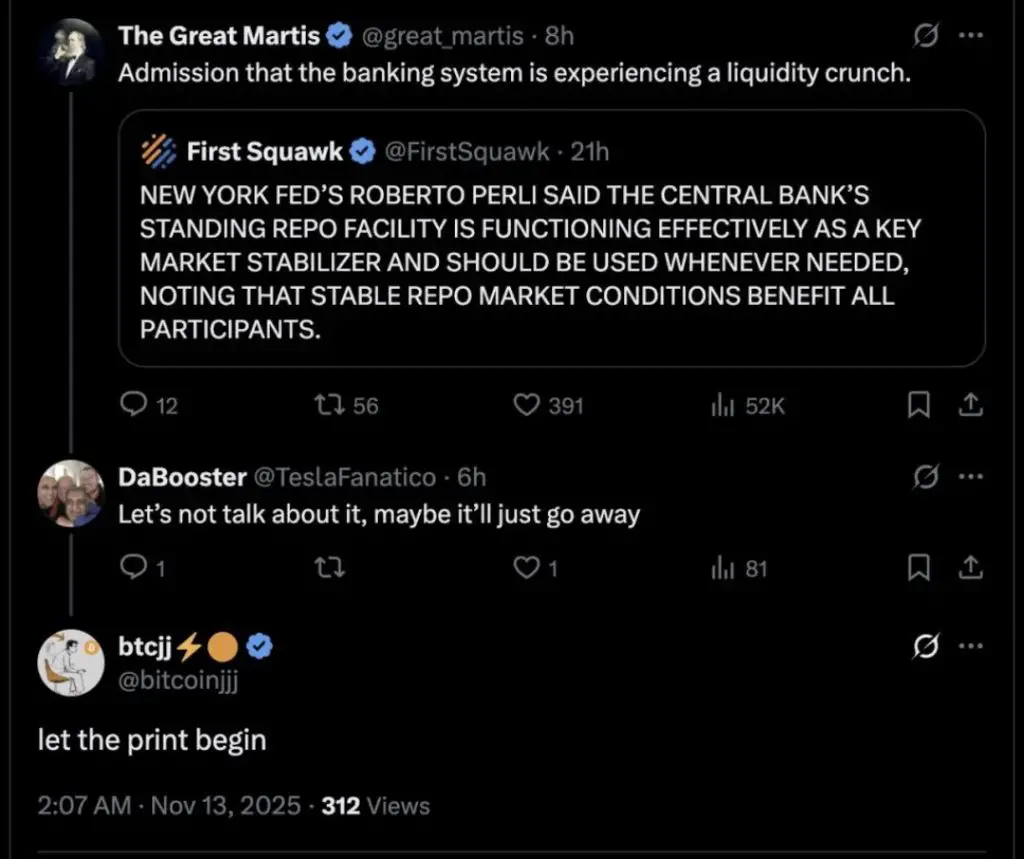
Task: Share The Great Martis post
Action: coord(968,405)
